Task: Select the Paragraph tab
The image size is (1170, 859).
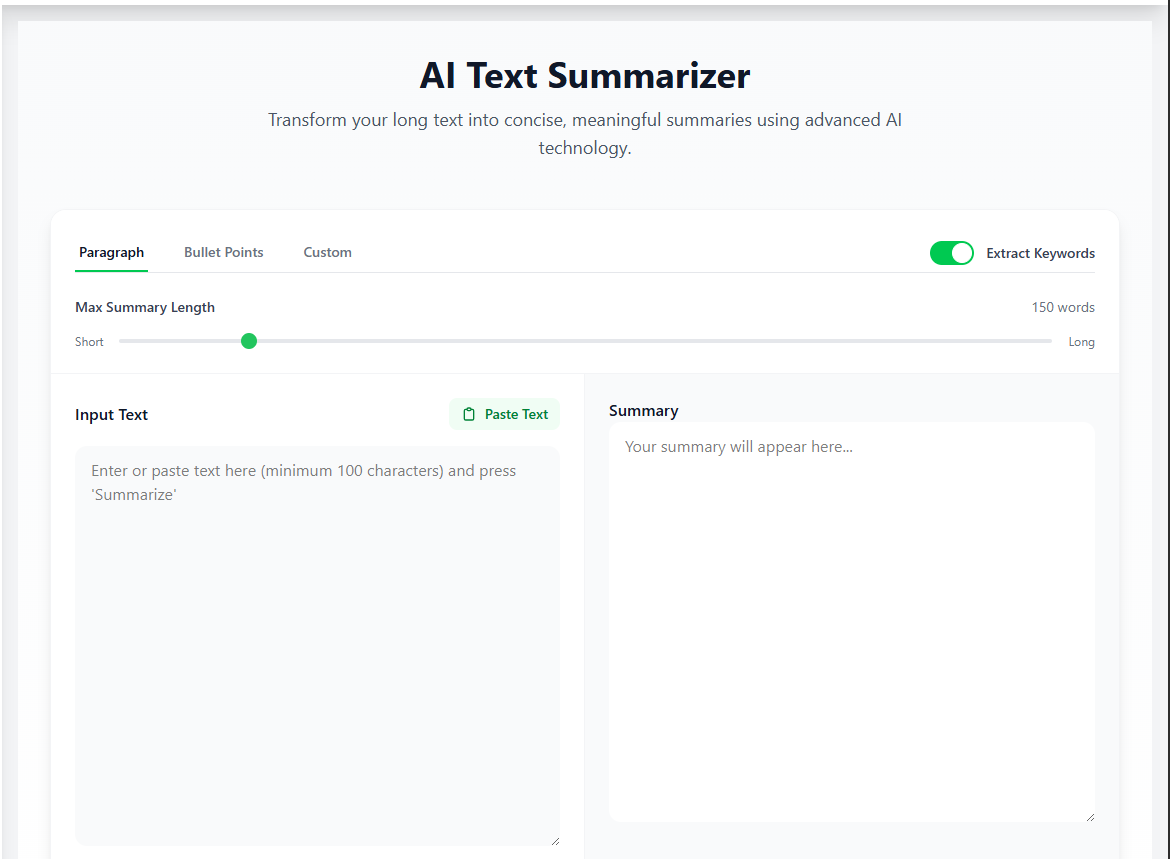Action: tap(111, 252)
